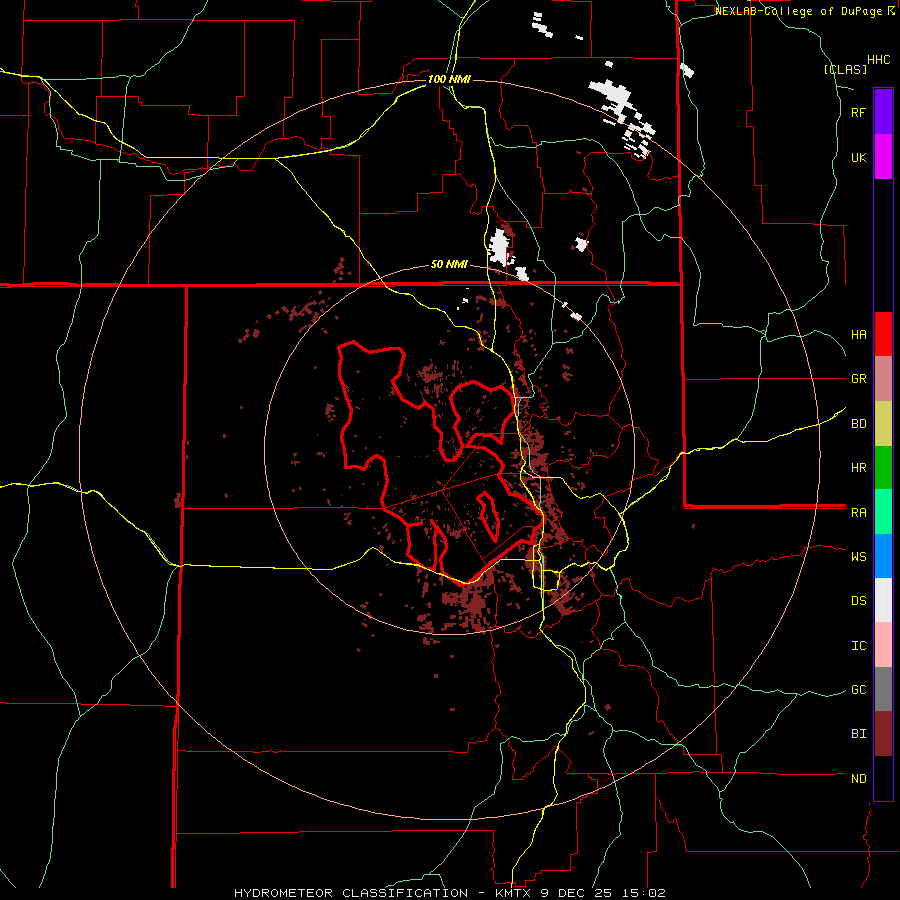The height and width of the screenshot is (900, 900).
Task: Click the WS blue legend swatch
Action: pos(883,556)
